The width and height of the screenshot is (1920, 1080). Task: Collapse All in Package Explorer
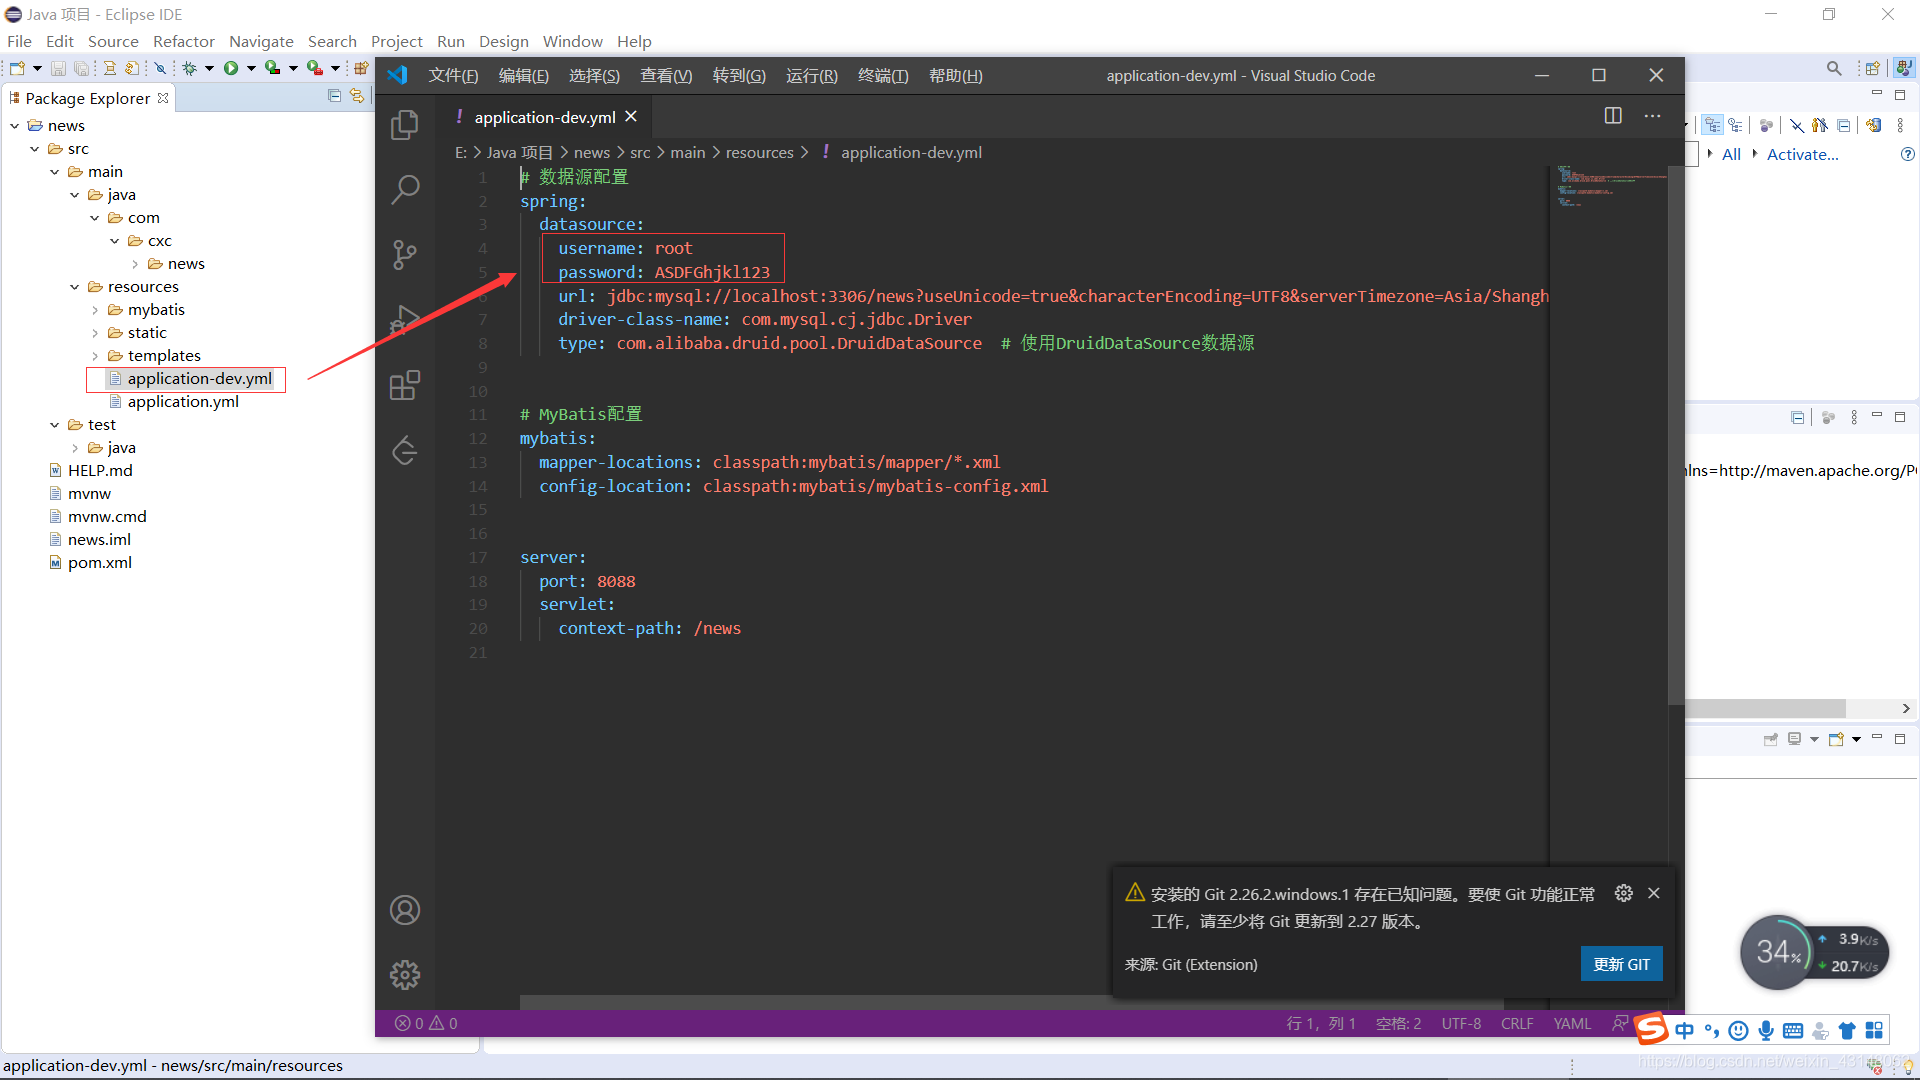tap(334, 96)
